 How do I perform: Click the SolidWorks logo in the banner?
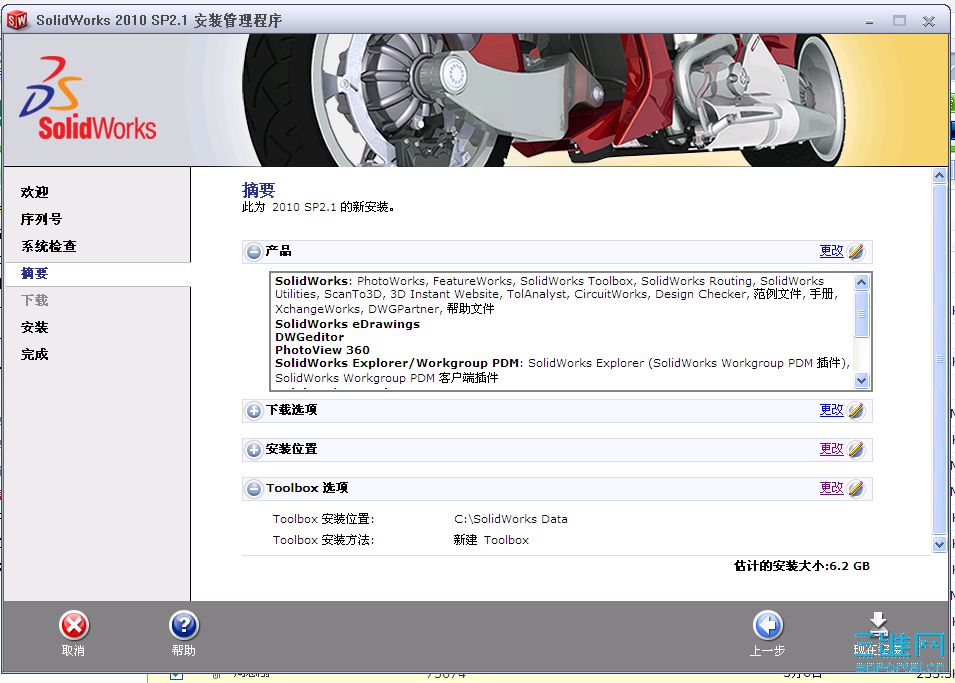[x=88, y=99]
